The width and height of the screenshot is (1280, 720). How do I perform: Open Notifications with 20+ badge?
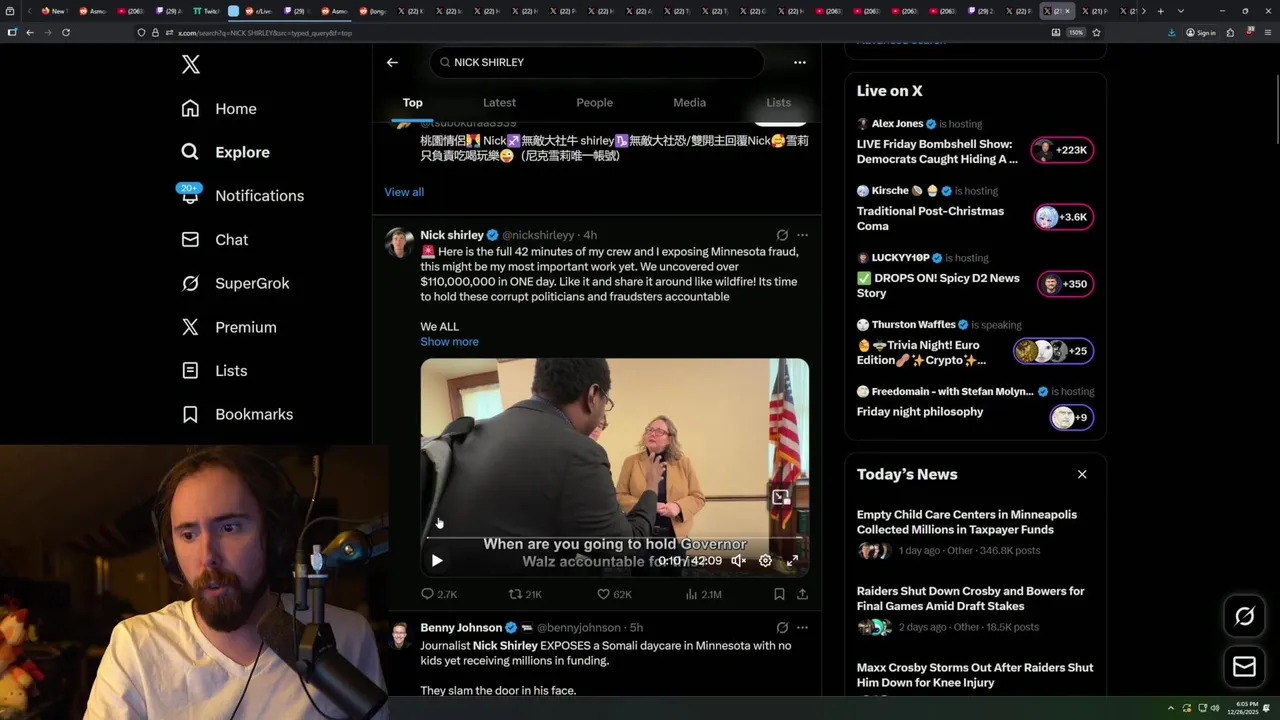(x=241, y=195)
